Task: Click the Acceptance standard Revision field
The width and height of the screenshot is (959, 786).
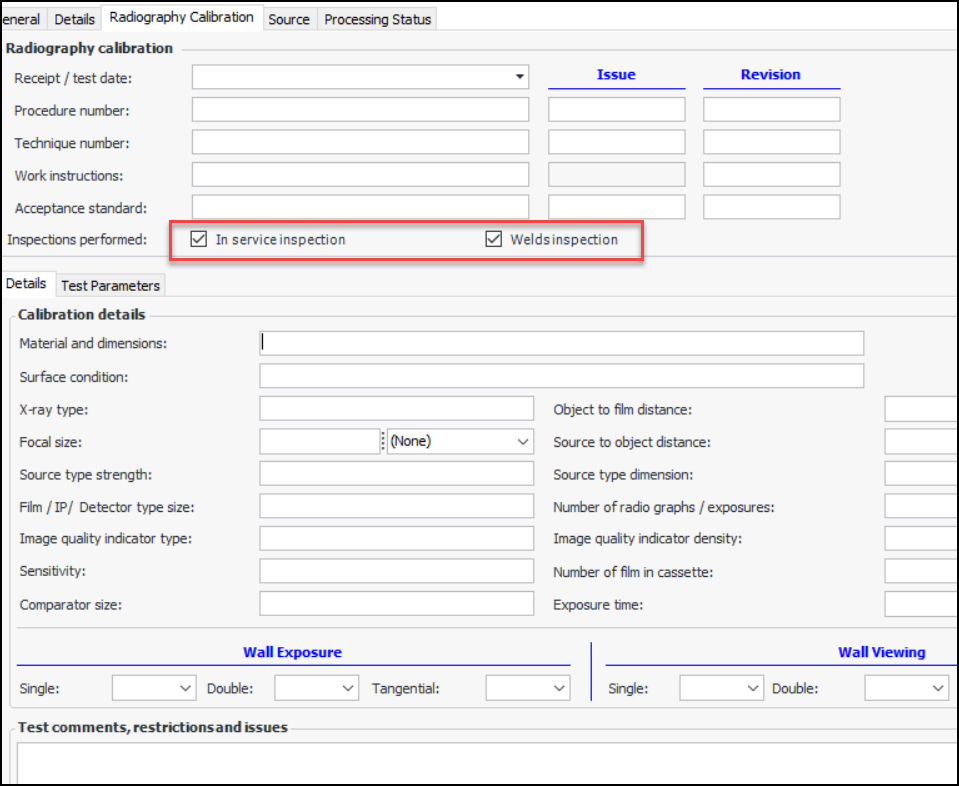Action: point(771,207)
